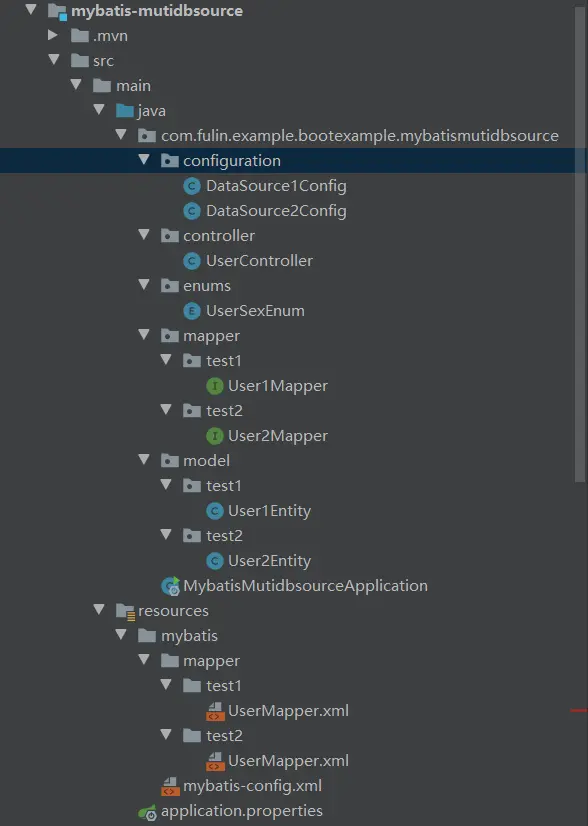Viewport: 588px width, 826px height.
Task: Collapse the resources folder arrow
Action: tap(99, 609)
